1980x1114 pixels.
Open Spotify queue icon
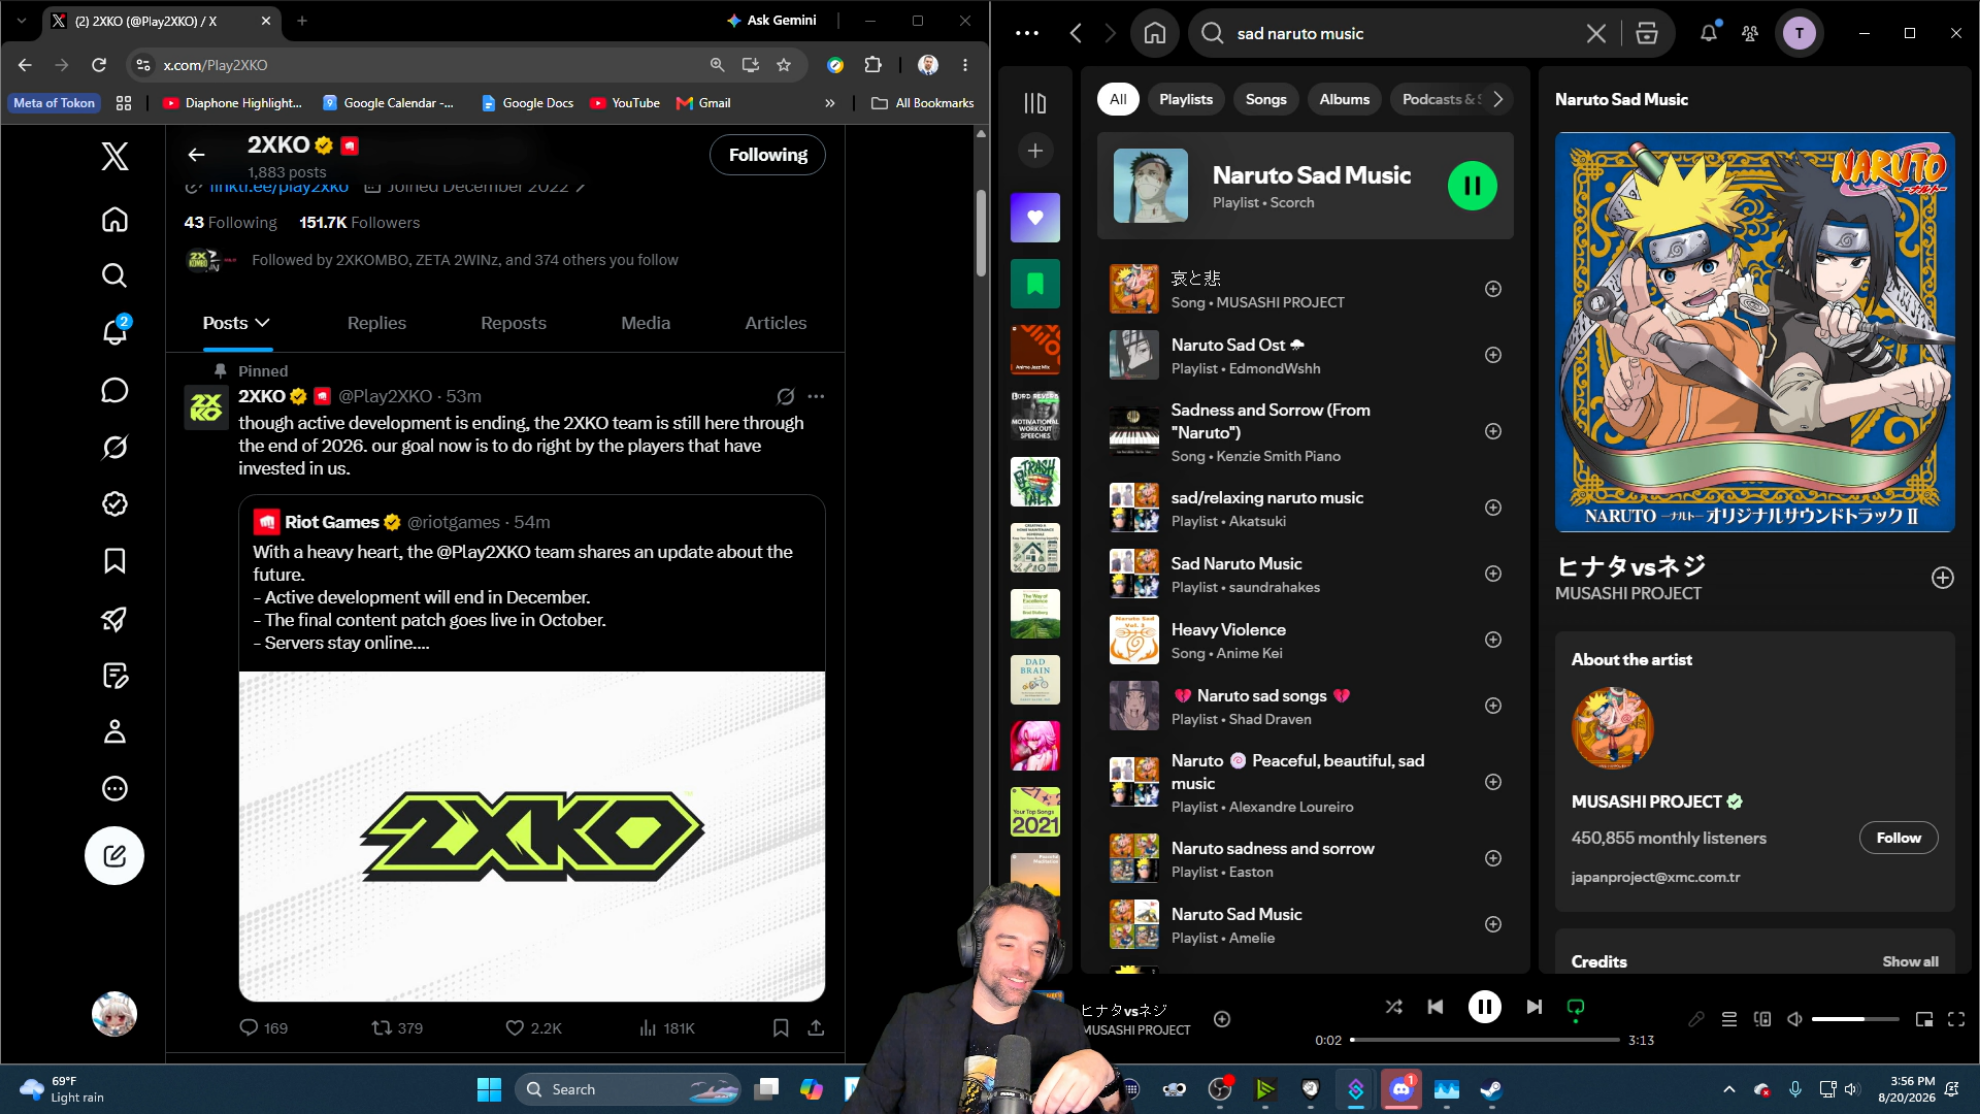(1729, 1019)
